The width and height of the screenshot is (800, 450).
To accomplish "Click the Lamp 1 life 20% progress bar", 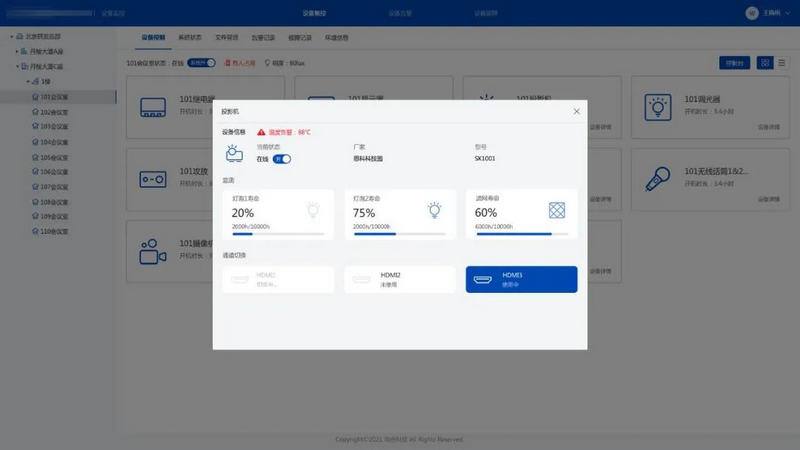I will point(278,234).
